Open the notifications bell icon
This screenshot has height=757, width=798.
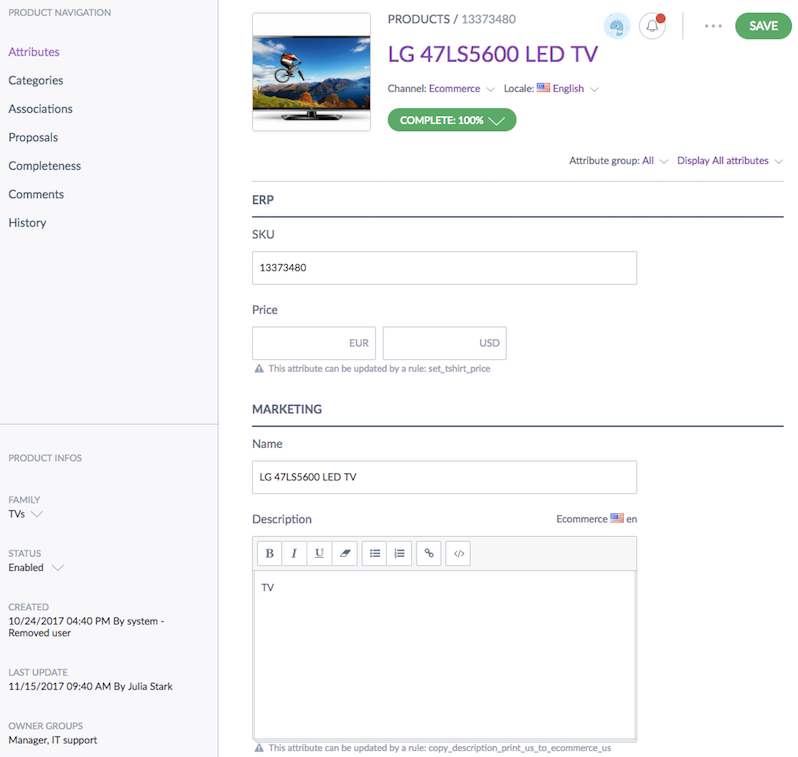click(652, 26)
